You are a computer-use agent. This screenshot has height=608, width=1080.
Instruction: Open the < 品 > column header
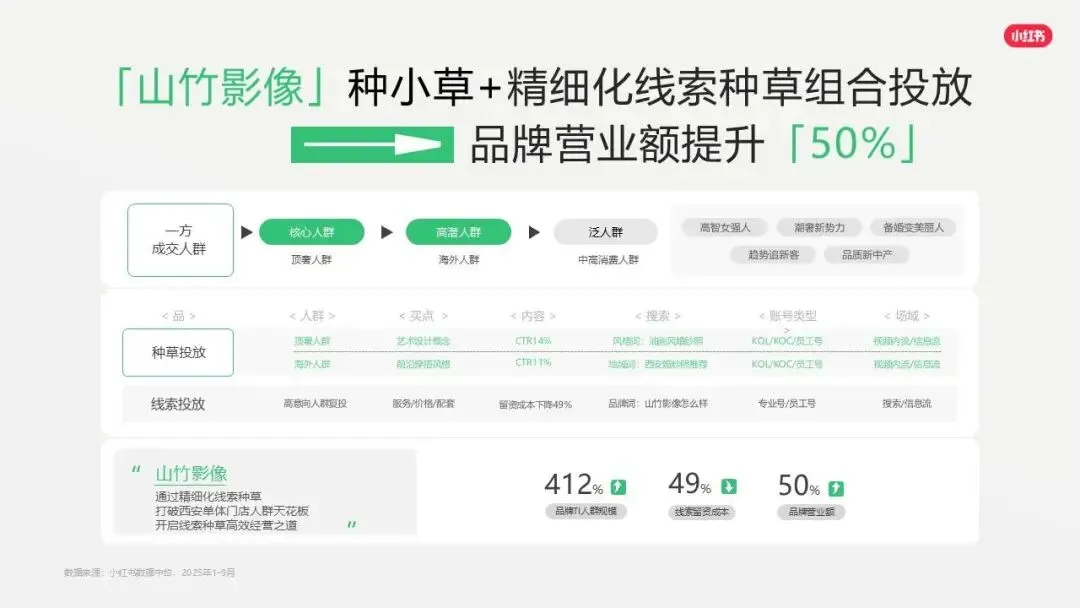click(x=178, y=315)
